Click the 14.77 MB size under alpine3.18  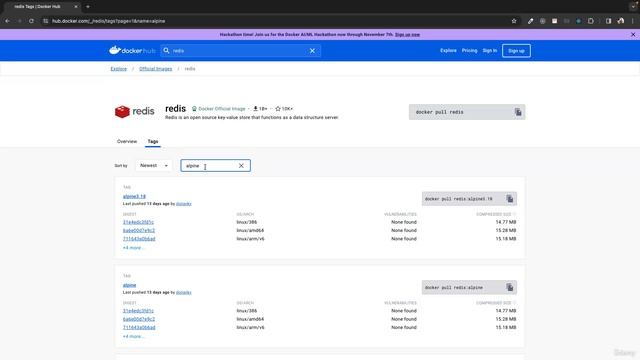[506, 222]
